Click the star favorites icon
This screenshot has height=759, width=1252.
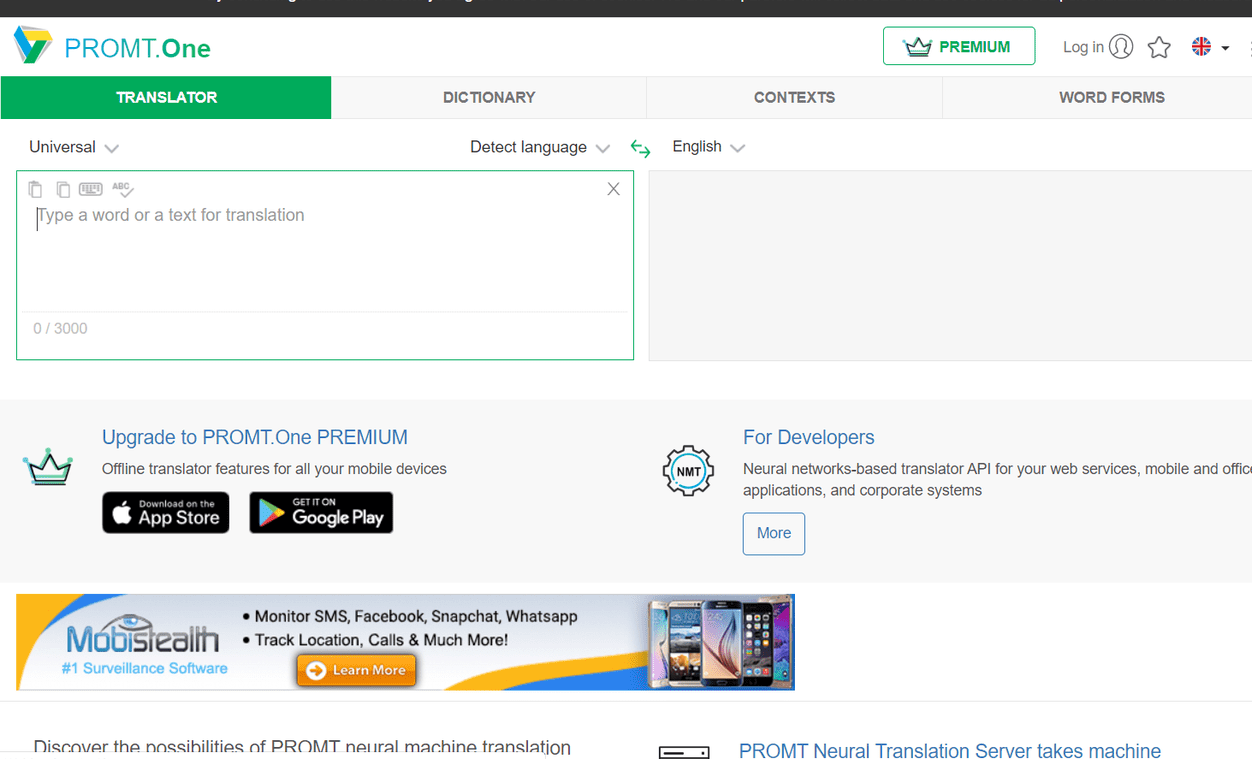[x=1159, y=47]
